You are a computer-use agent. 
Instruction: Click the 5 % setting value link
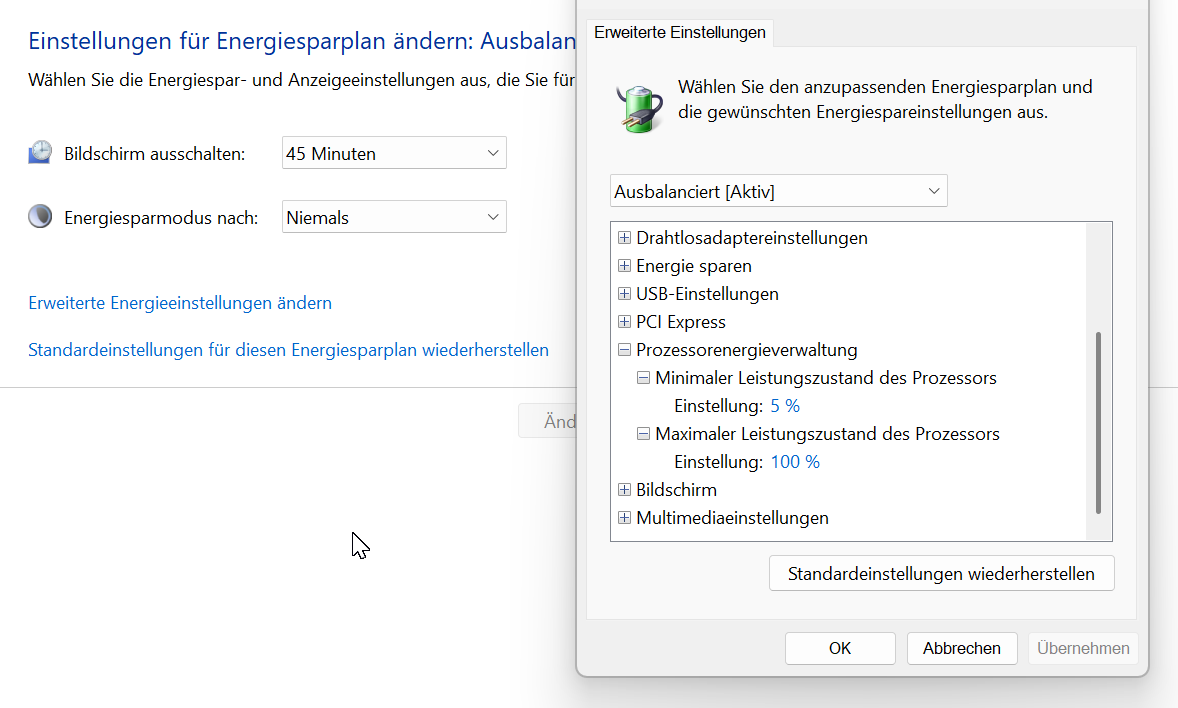click(x=786, y=405)
